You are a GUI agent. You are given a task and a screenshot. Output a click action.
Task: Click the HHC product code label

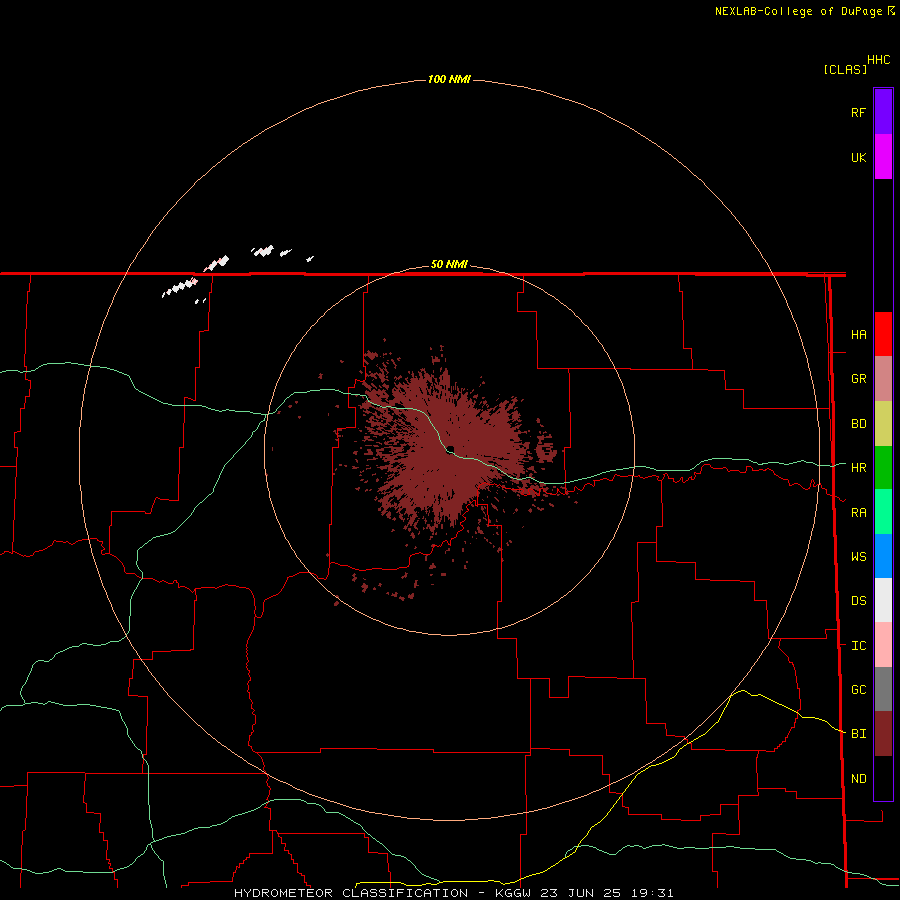[x=878, y=60]
